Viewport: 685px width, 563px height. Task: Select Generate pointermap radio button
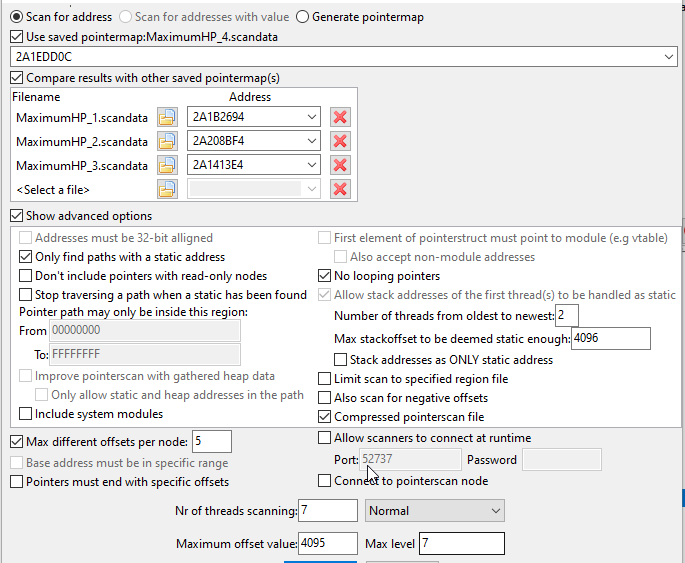coord(303,17)
